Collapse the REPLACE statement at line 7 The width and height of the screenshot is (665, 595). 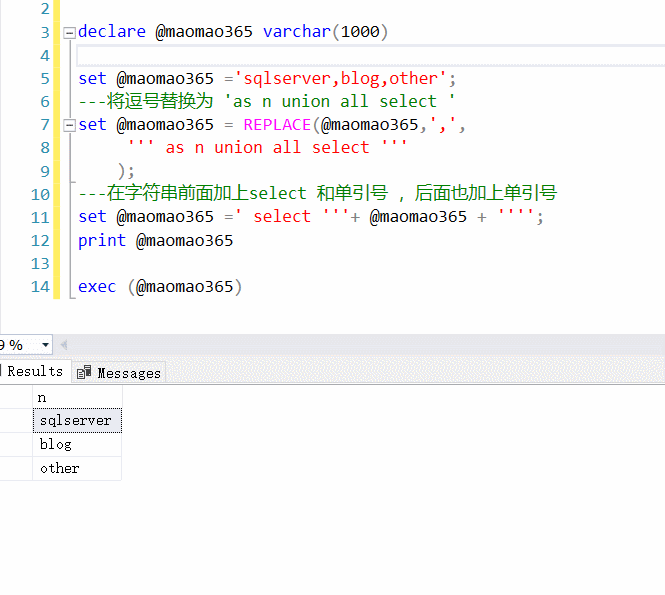(x=69, y=125)
